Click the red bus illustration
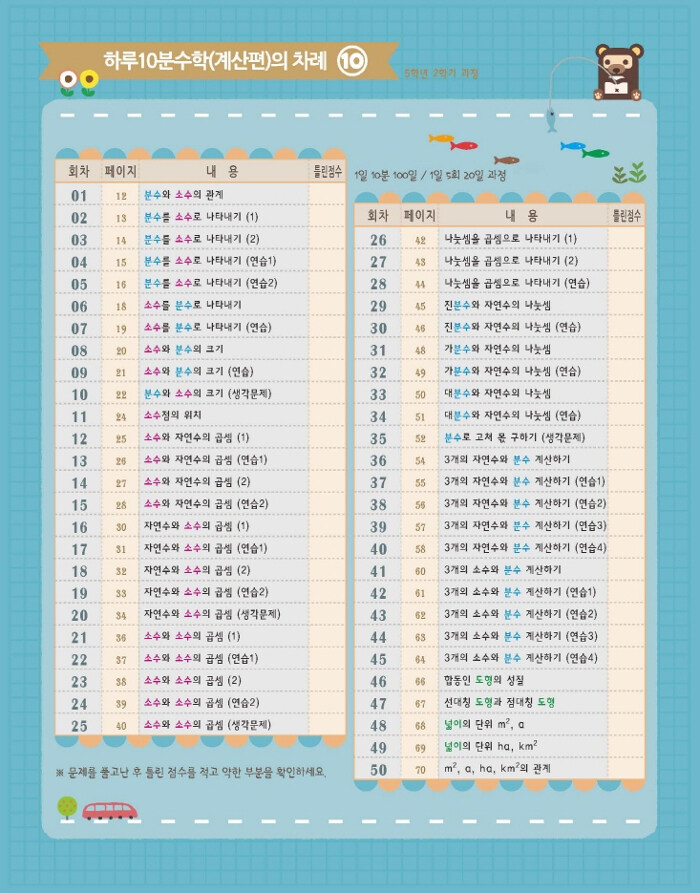This screenshot has height=893, width=700. click(x=109, y=809)
